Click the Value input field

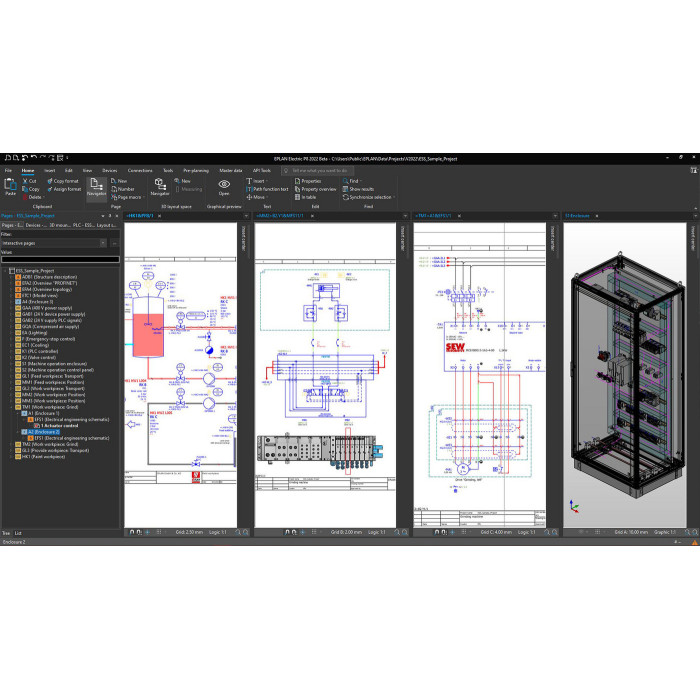tap(60, 259)
